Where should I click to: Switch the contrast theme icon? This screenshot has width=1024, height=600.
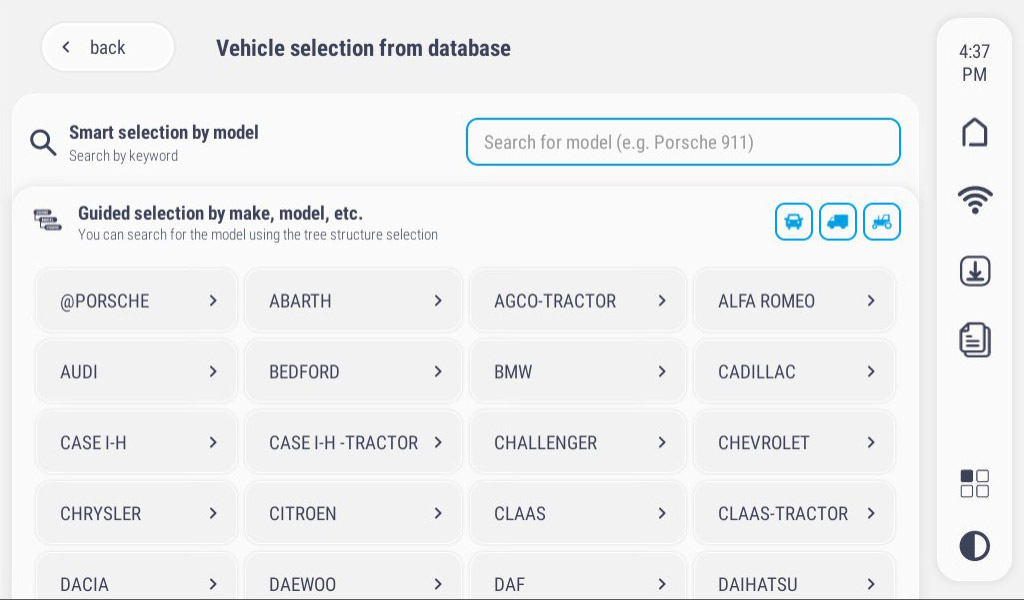click(x=974, y=545)
